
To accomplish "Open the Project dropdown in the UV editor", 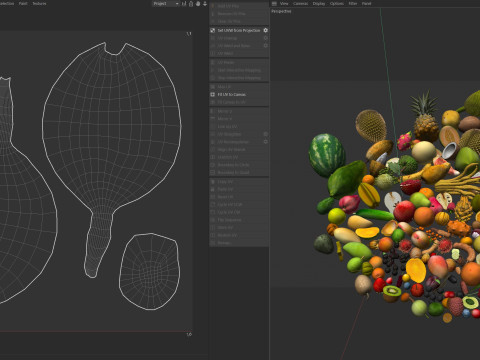I will 166,4.
